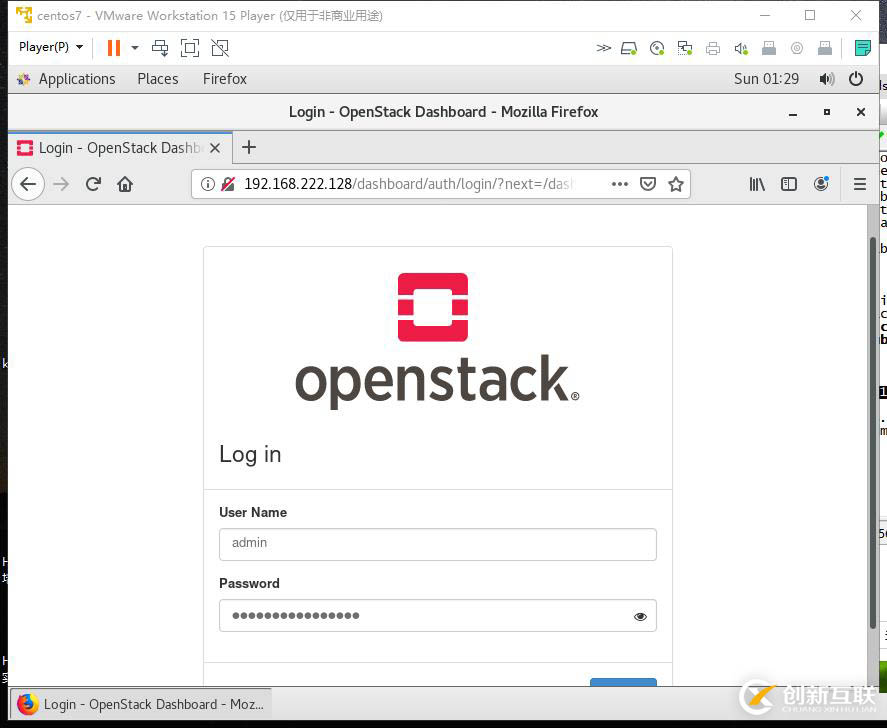887x728 pixels.
Task: Bookmark this page with star icon
Action: pyautogui.click(x=675, y=184)
